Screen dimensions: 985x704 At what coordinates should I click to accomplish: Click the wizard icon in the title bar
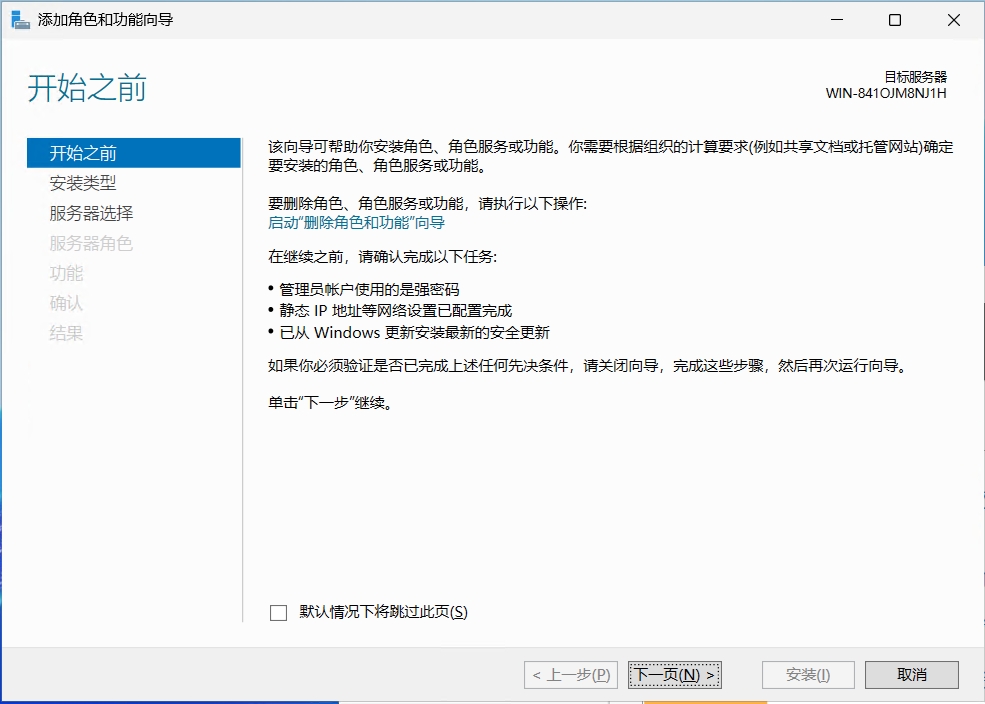[x=20, y=20]
